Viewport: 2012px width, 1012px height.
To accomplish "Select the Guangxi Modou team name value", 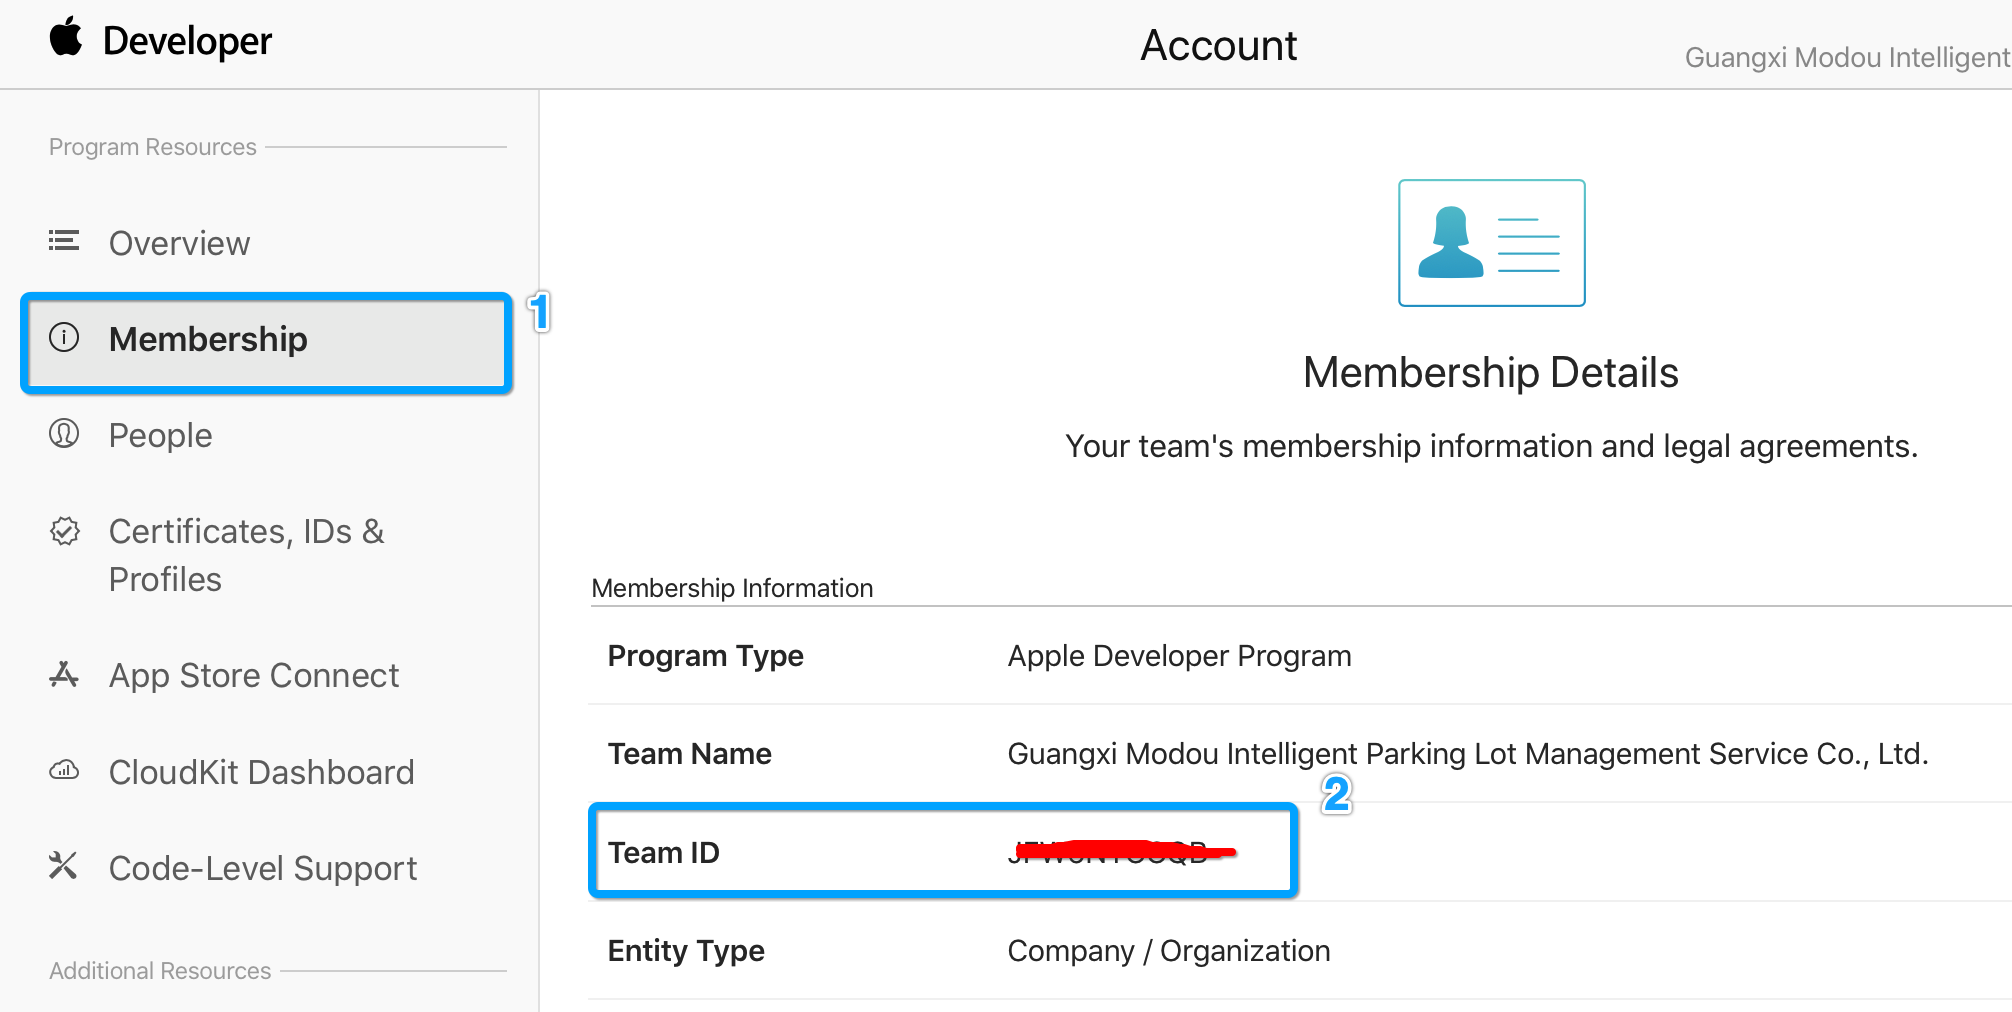I will point(1468,754).
